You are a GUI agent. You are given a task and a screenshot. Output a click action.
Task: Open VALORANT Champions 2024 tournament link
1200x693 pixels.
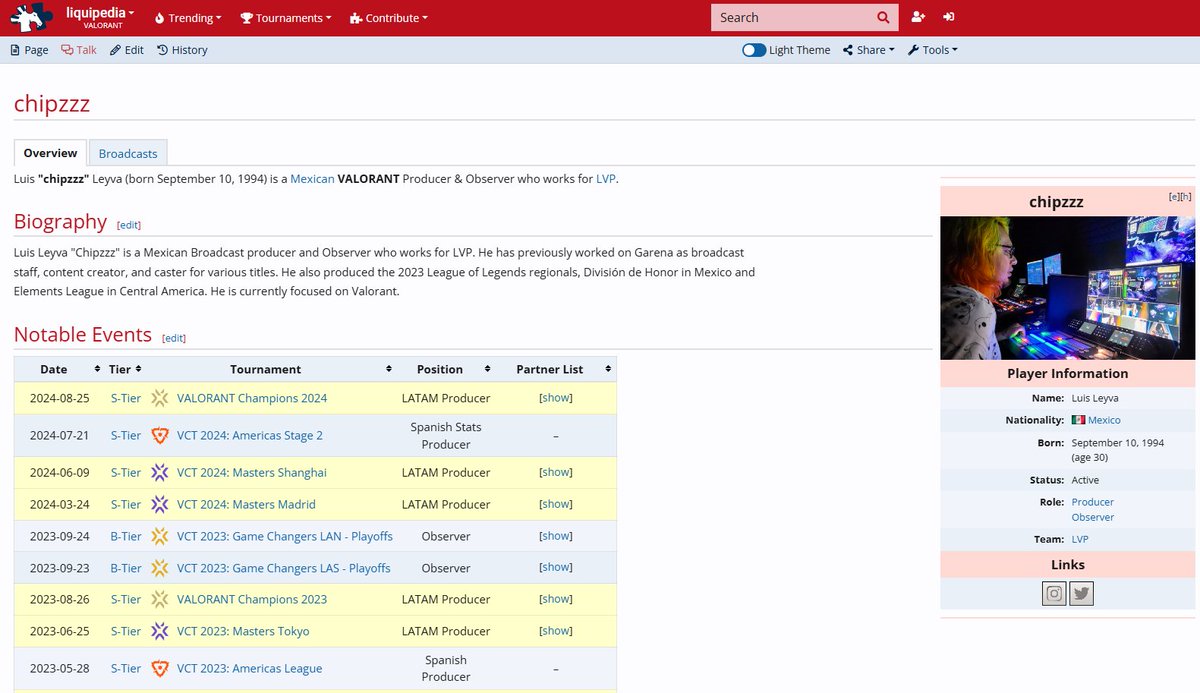point(252,398)
